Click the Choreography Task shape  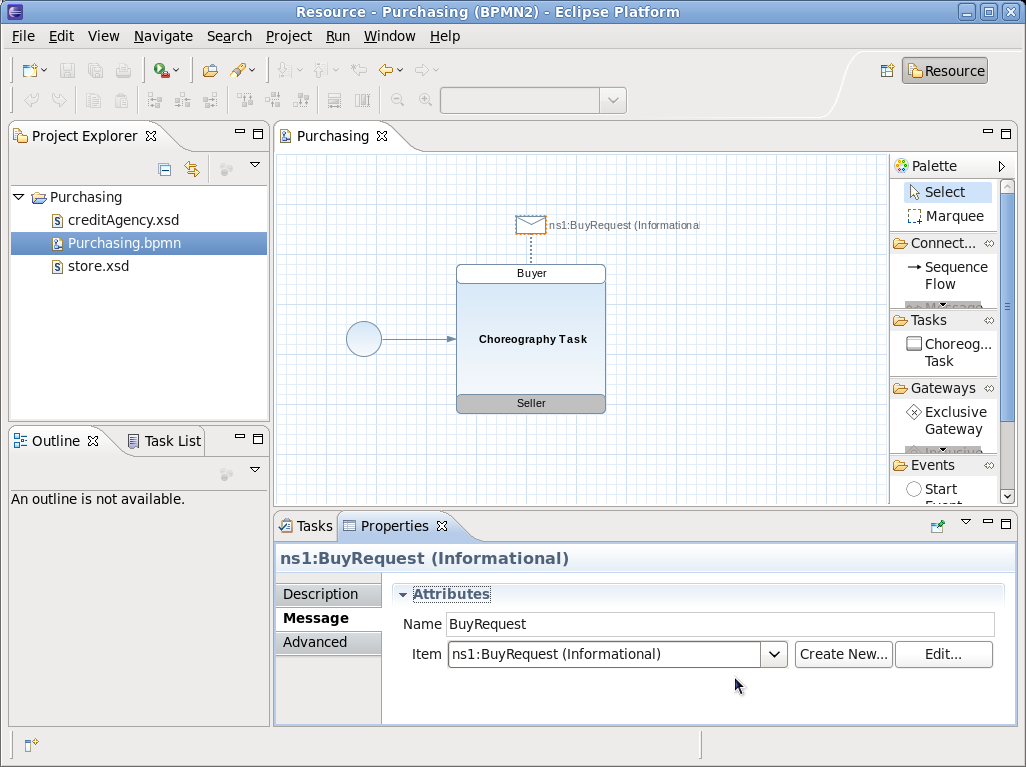coord(531,339)
